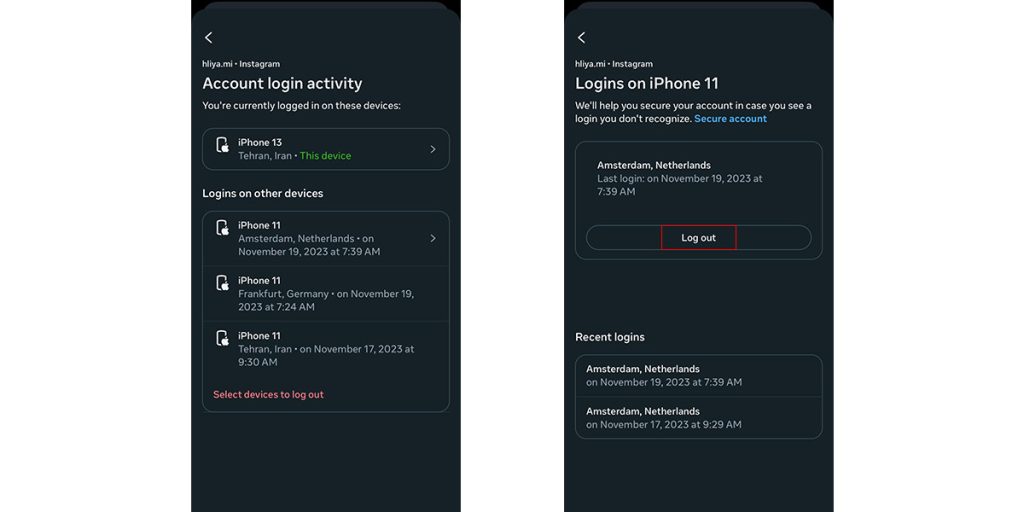1024x512 pixels.
Task: Tap back arrow on Logins on iPhone 11 screen
Action: click(581, 38)
